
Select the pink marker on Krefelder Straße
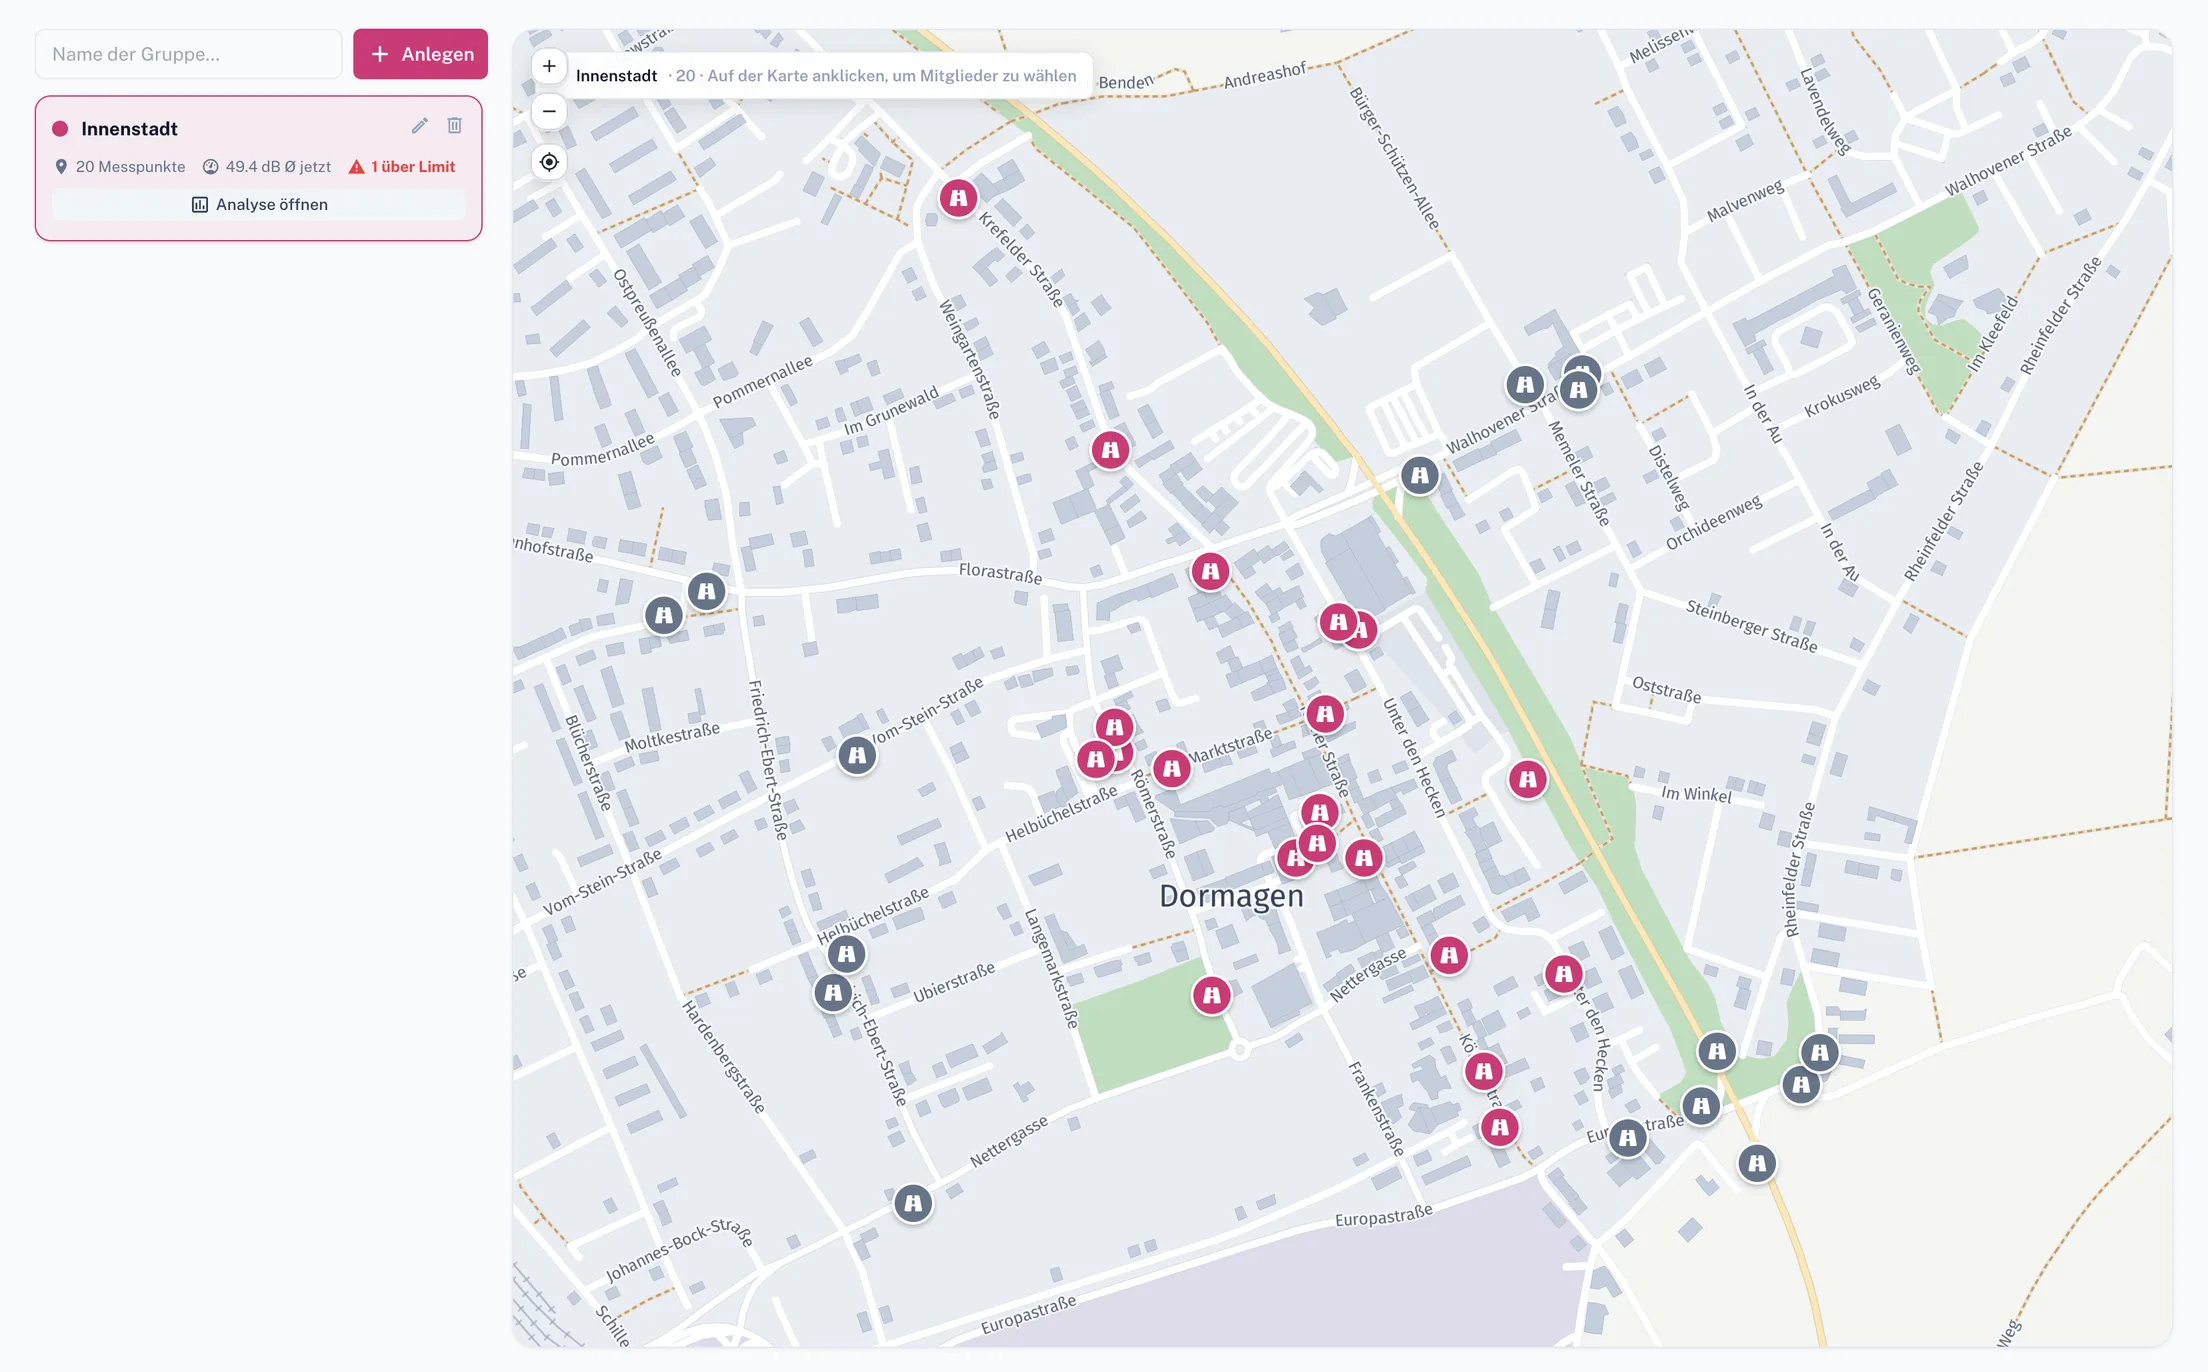tap(958, 198)
